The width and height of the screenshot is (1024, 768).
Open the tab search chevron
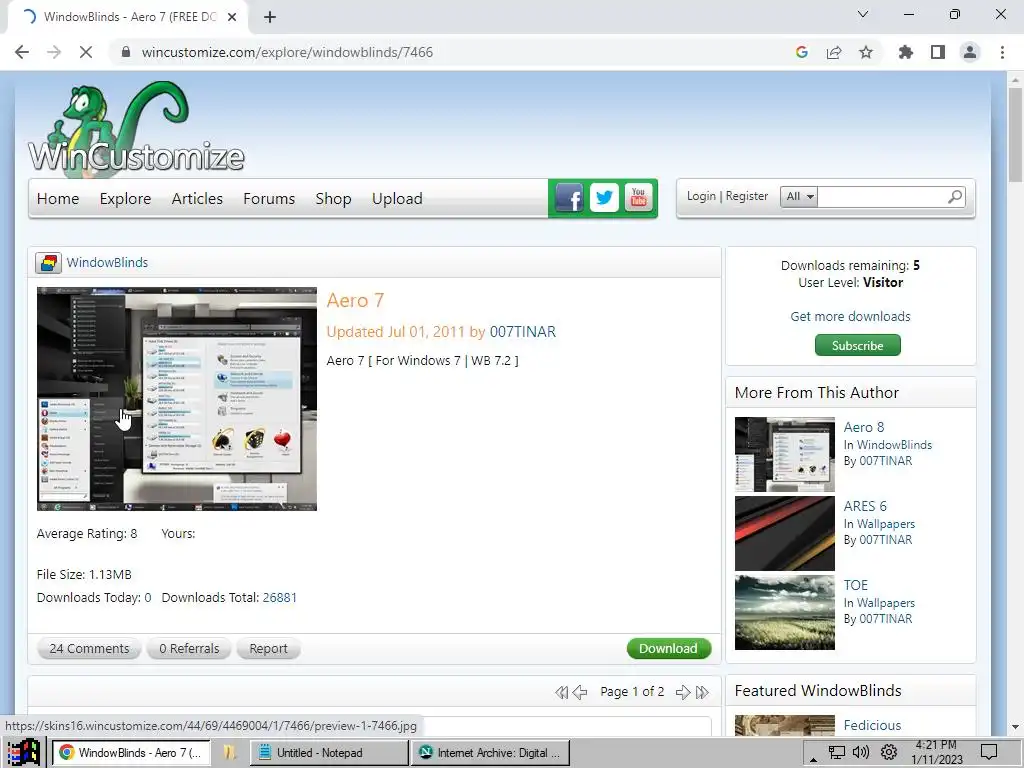point(863,14)
